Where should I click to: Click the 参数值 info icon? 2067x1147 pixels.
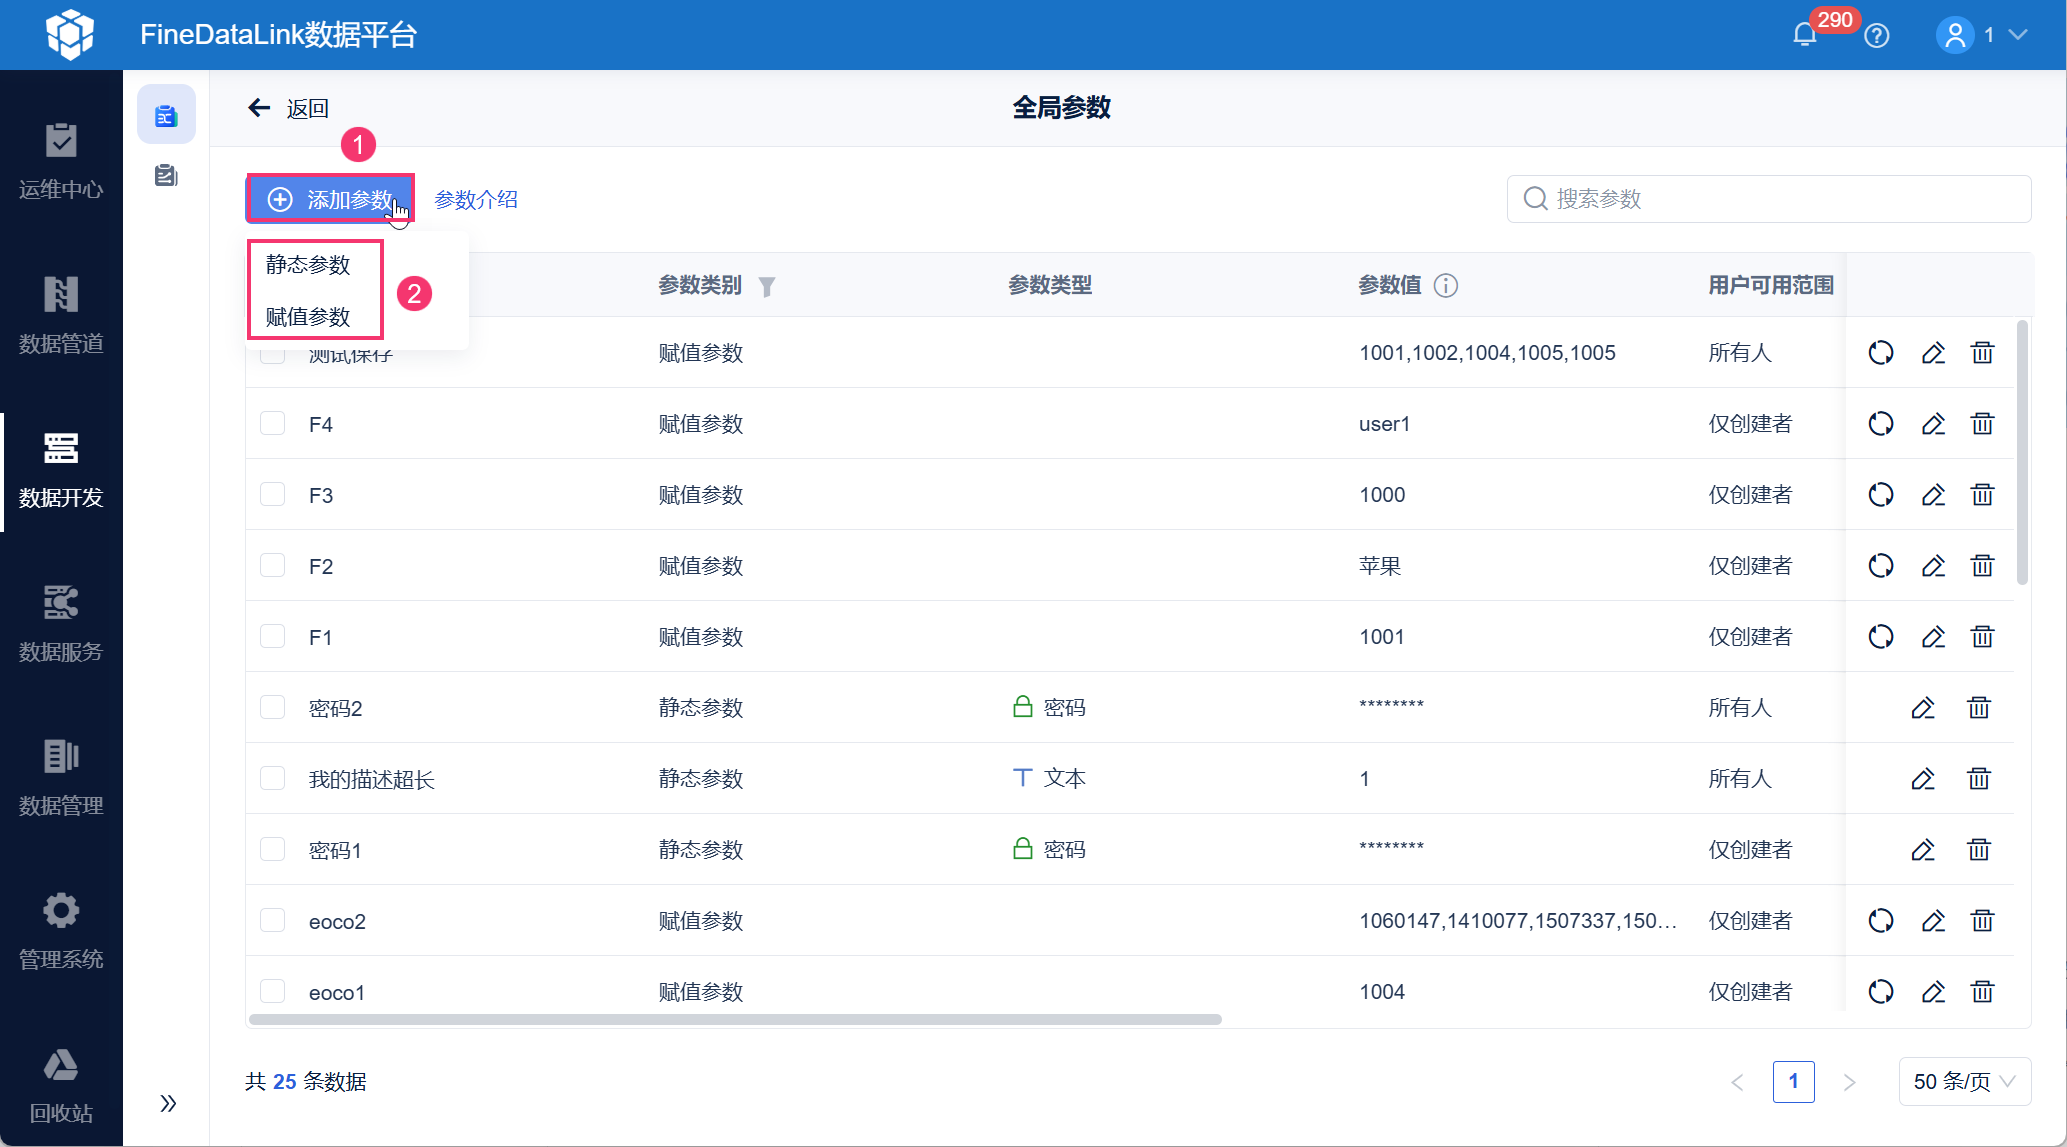pyautogui.click(x=1446, y=286)
